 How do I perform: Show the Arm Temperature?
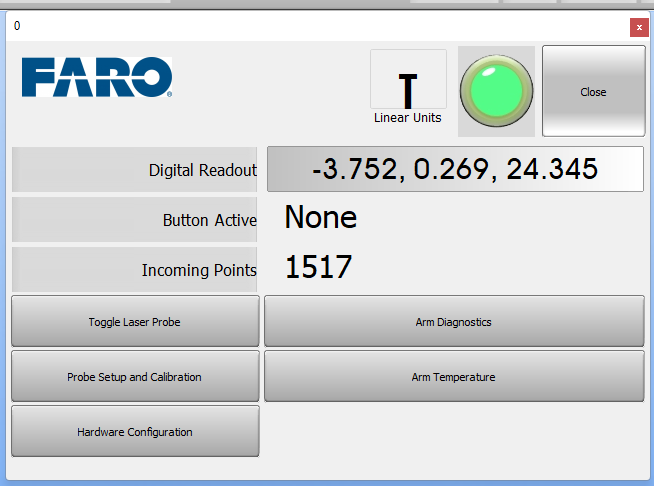click(x=454, y=377)
